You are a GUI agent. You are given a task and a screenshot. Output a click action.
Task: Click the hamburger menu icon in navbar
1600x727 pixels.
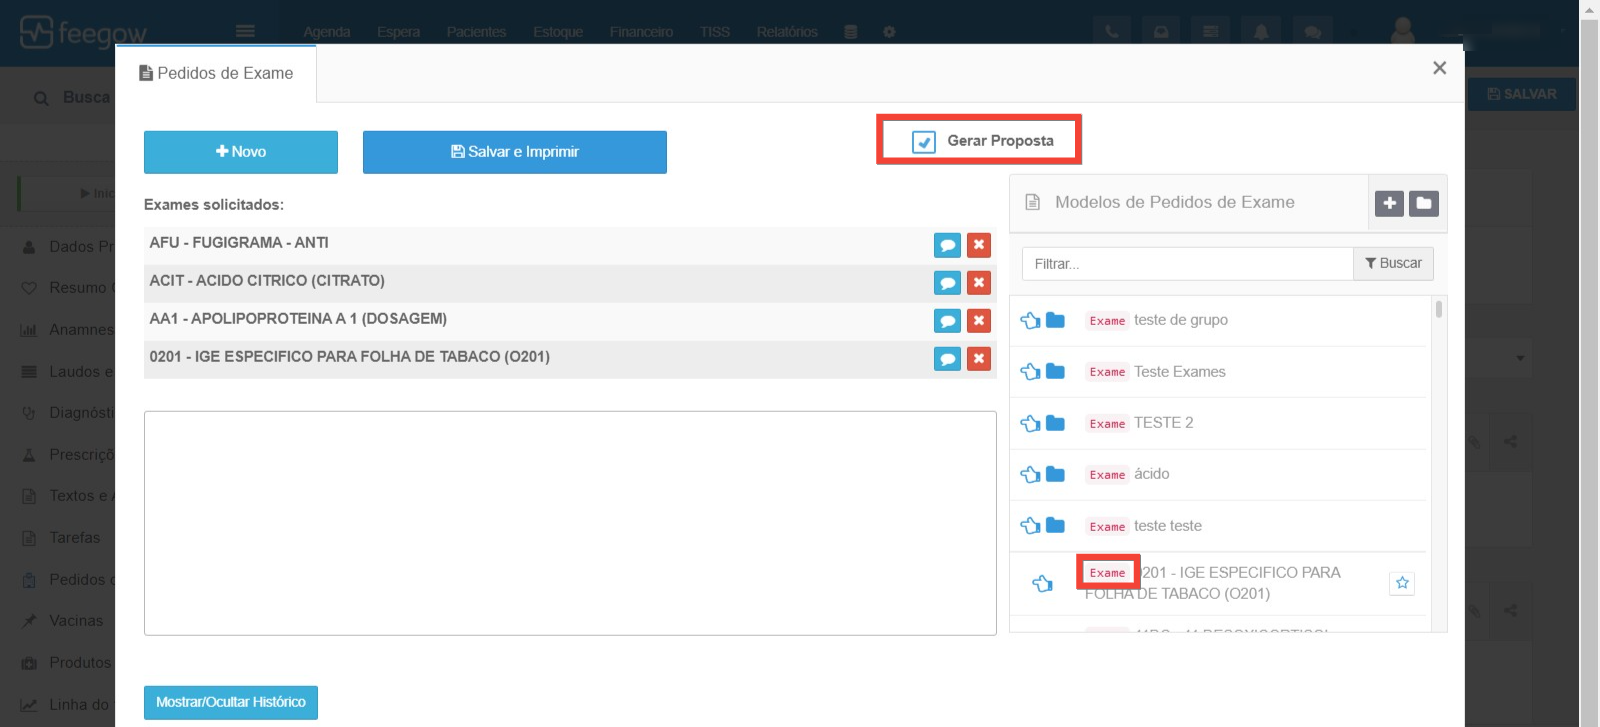click(x=245, y=32)
